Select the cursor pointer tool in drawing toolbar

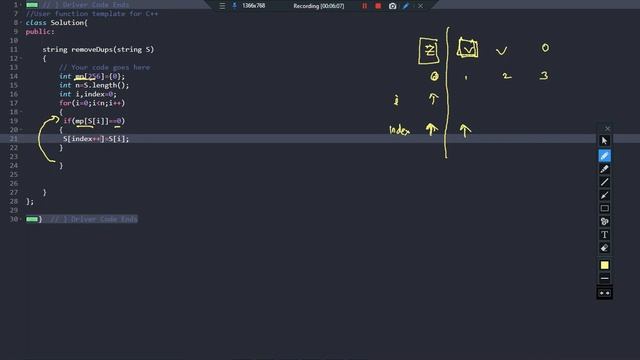coord(604,141)
